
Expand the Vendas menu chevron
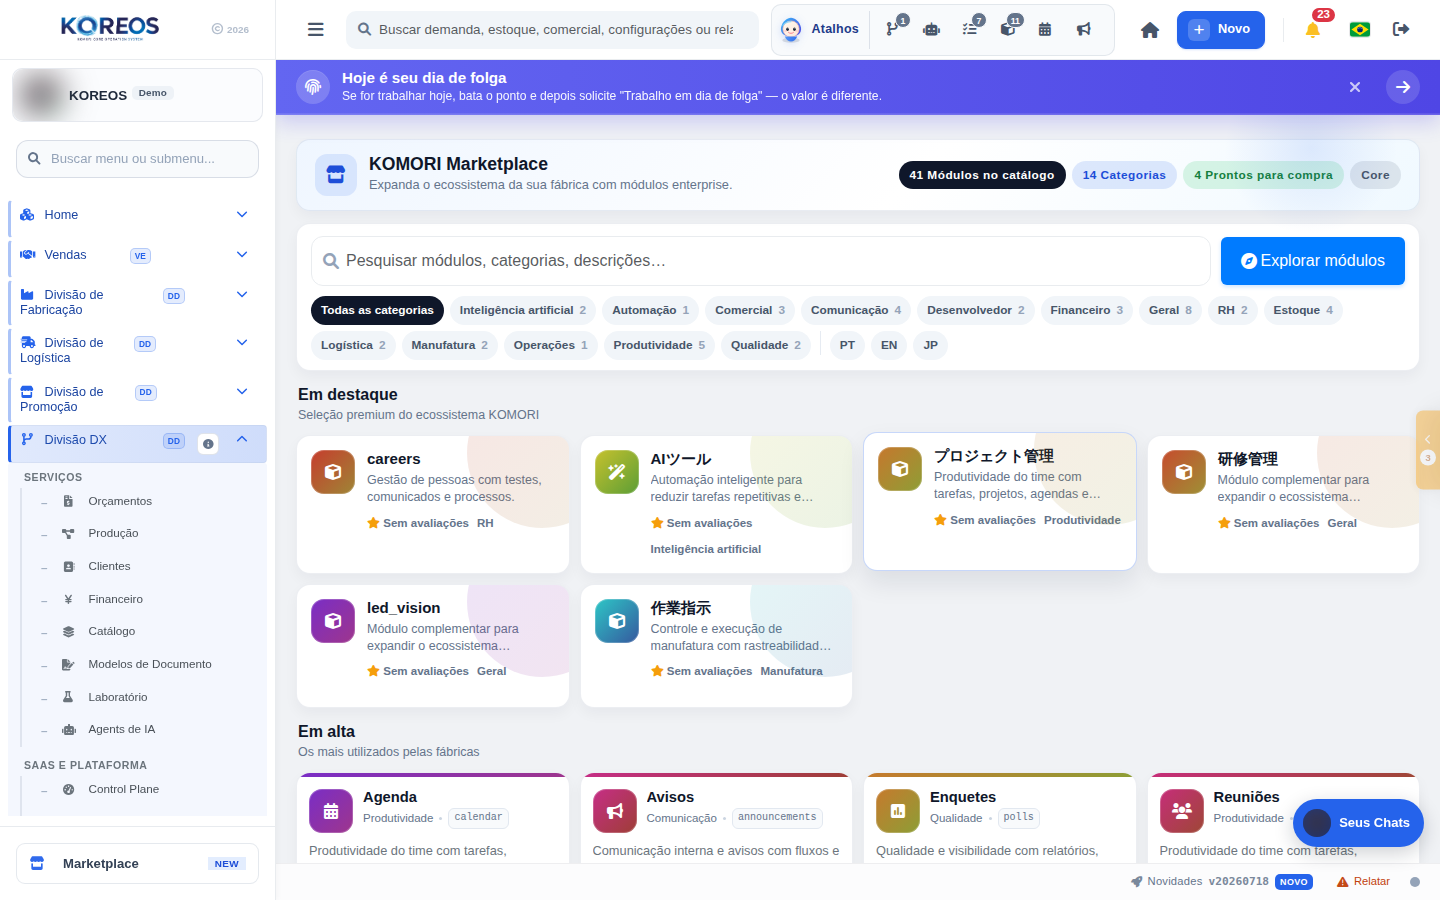pos(242,255)
